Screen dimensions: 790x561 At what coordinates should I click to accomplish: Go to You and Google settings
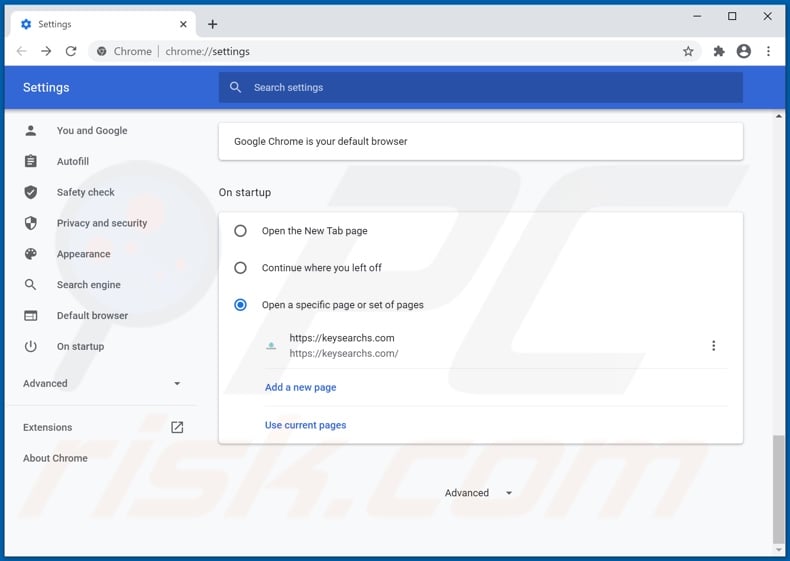[x=92, y=131]
